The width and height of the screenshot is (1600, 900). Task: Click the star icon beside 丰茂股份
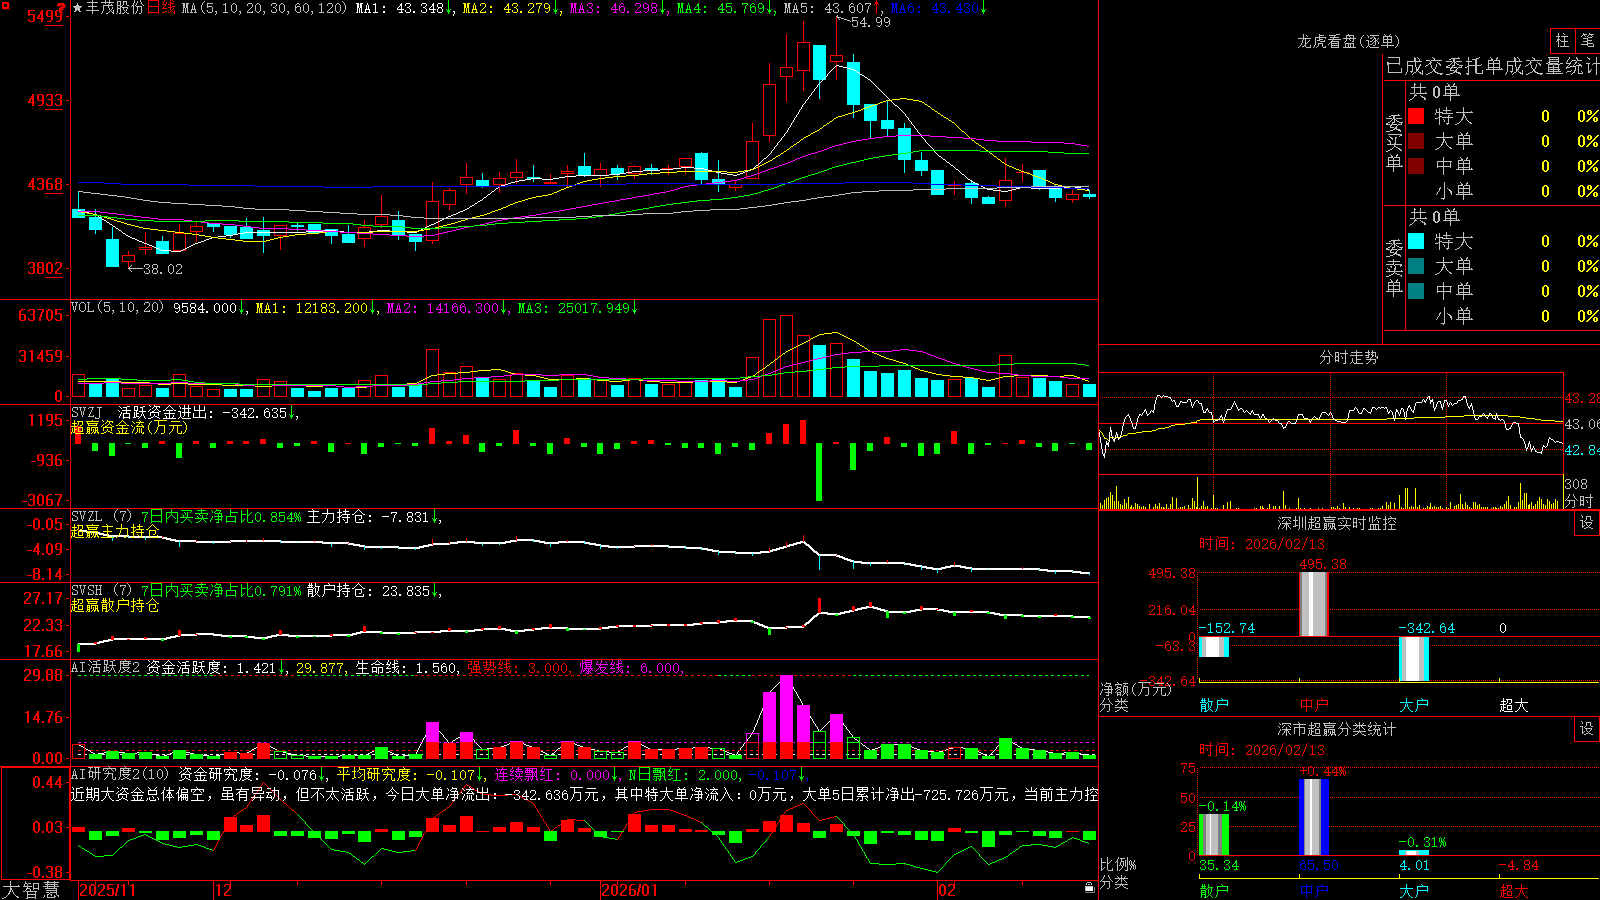tap(77, 8)
